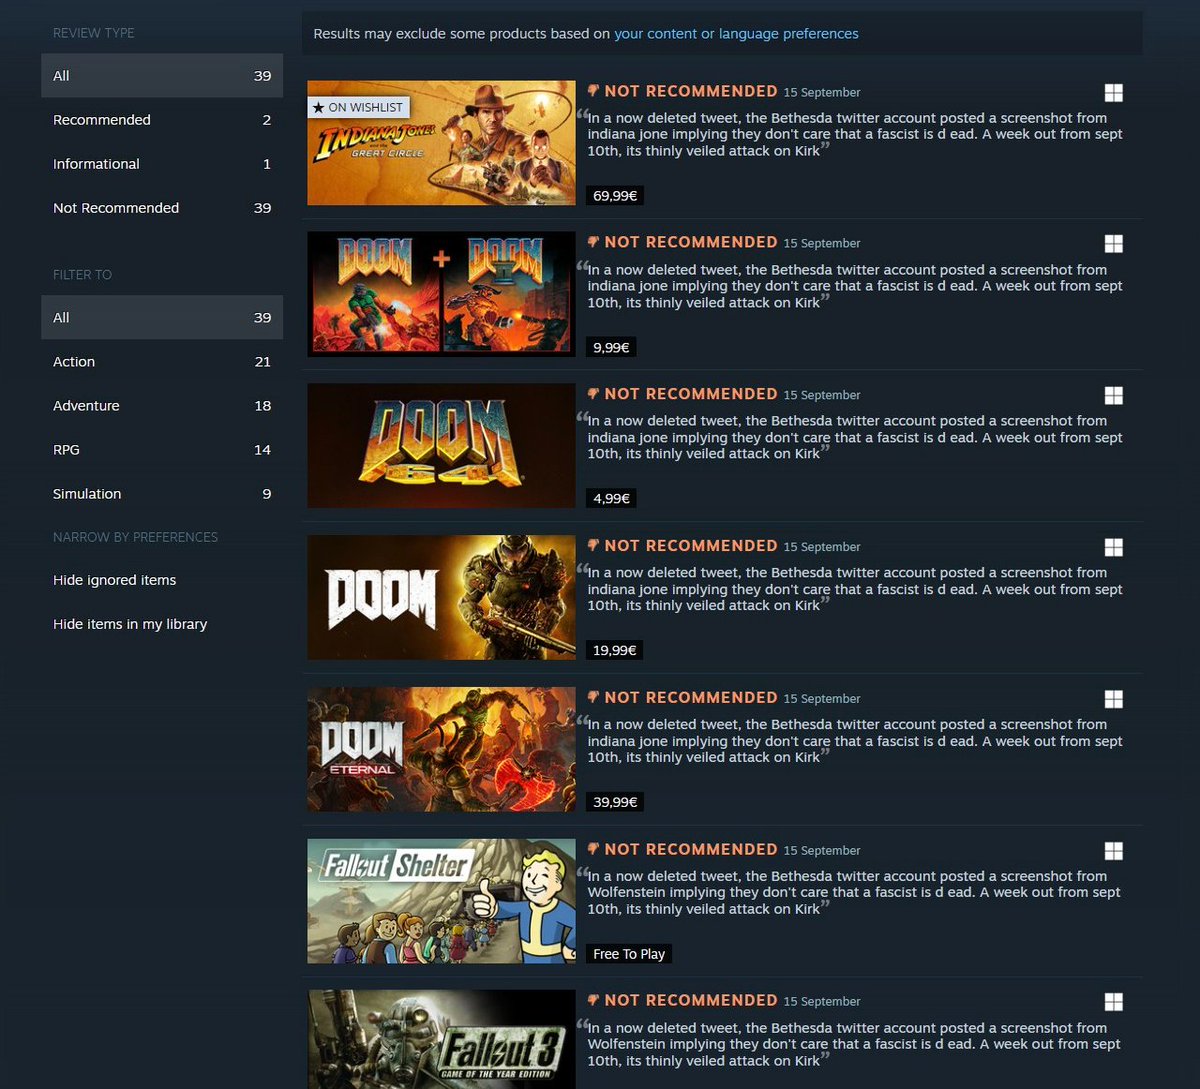The height and width of the screenshot is (1089, 1200).
Task: Click thumbs-down icon on Indiana Jones review
Action: coord(593,91)
